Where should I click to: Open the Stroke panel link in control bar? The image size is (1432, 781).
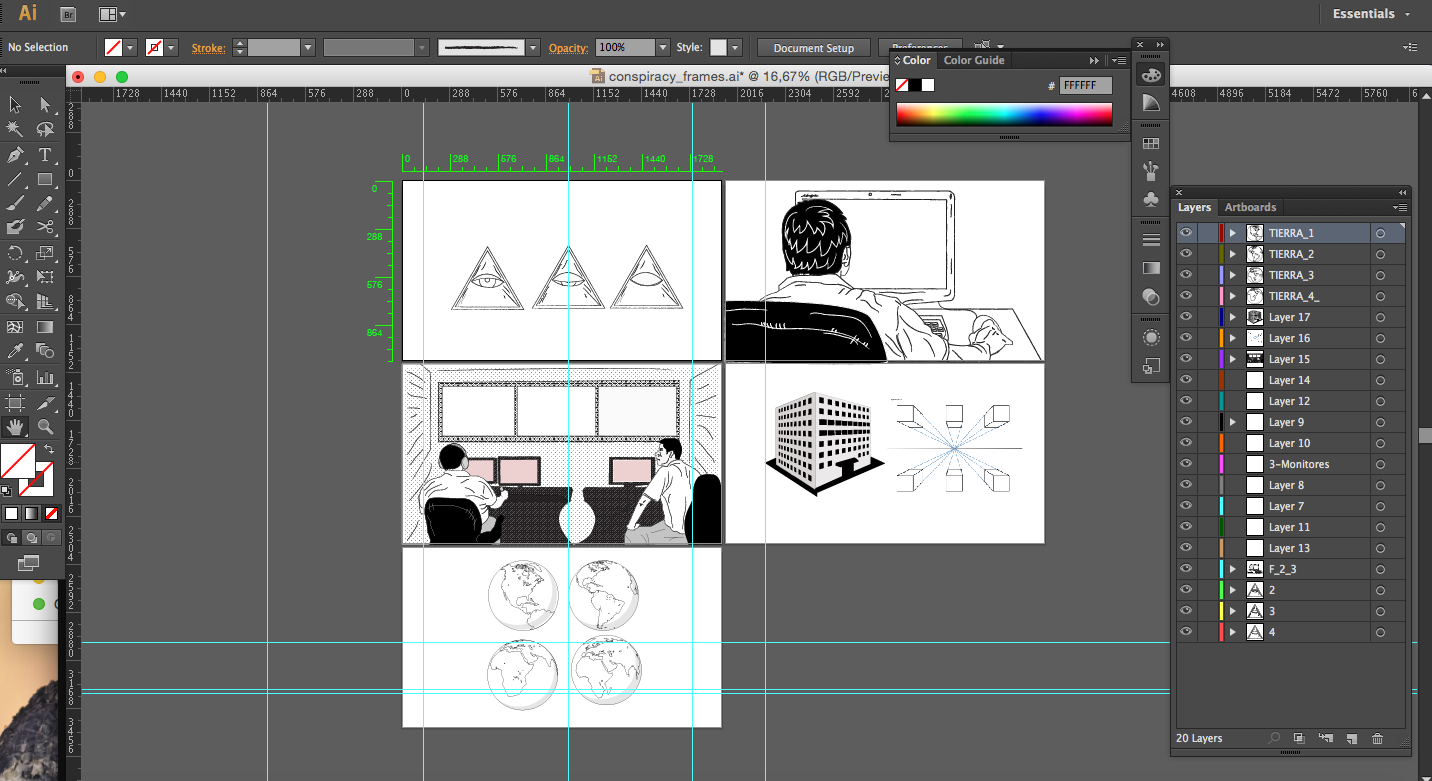(x=208, y=47)
